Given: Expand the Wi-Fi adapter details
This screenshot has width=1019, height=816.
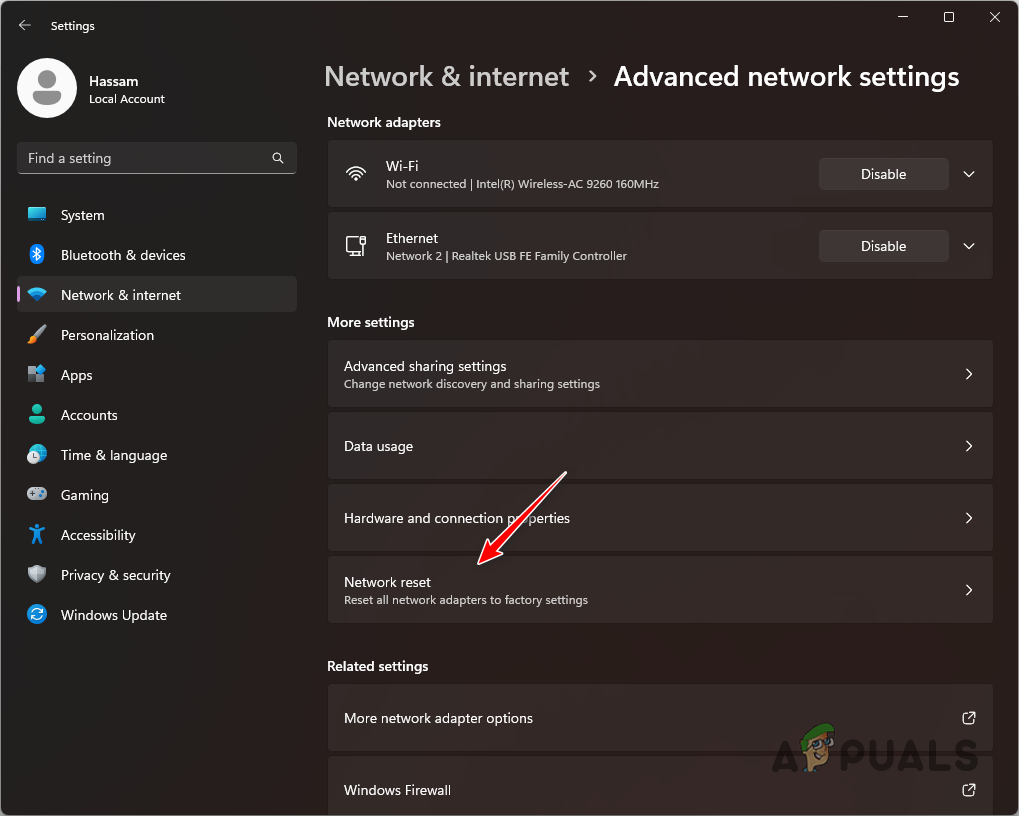Looking at the screenshot, I should (x=967, y=174).
